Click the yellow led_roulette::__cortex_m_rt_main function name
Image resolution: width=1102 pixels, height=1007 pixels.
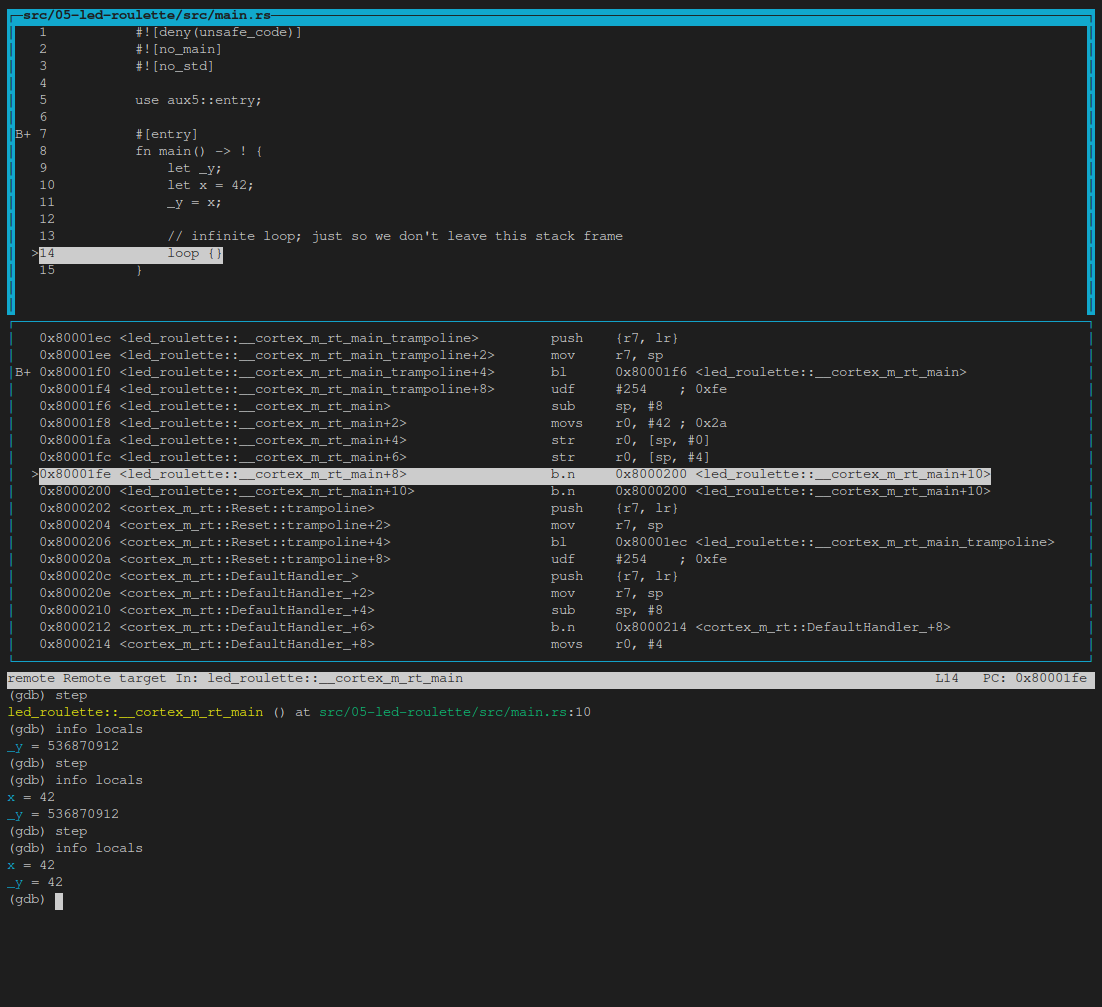click(x=135, y=713)
